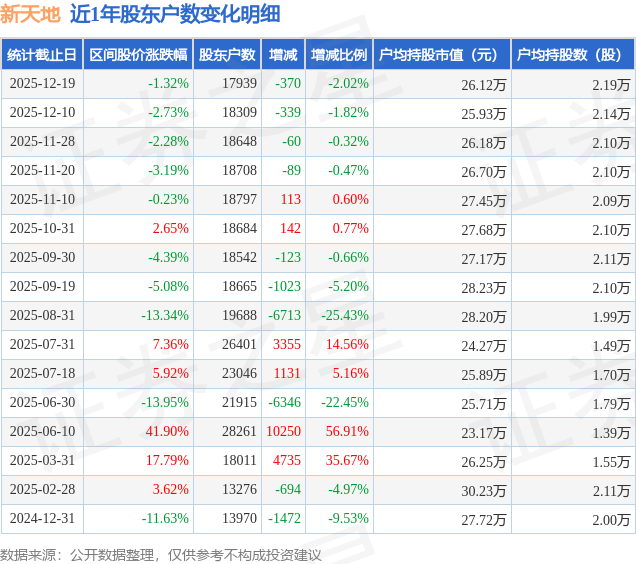Click the change ratio -25.43%
Image resolution: width=636 pixels, height=564 pixels.
[x=345, y=316]
